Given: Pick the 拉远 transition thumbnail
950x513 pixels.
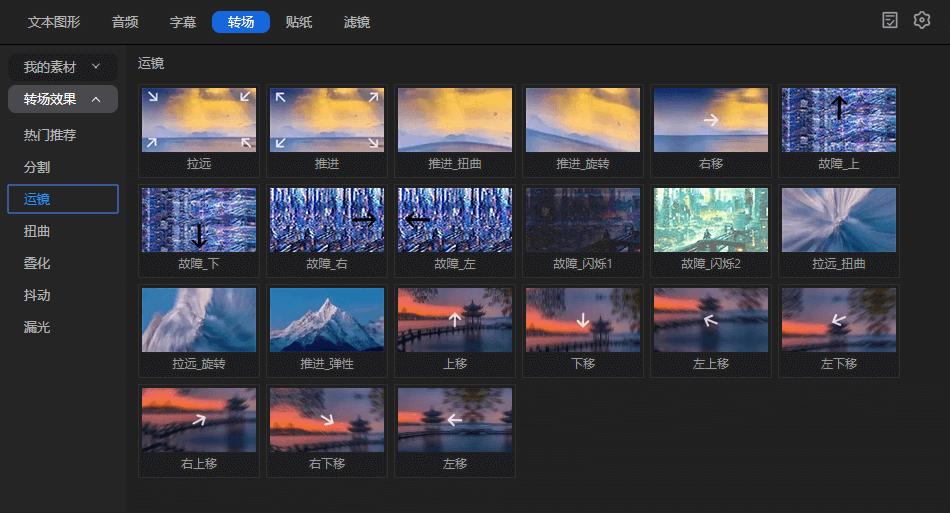Looking at the screenshot, I should 199,120.
